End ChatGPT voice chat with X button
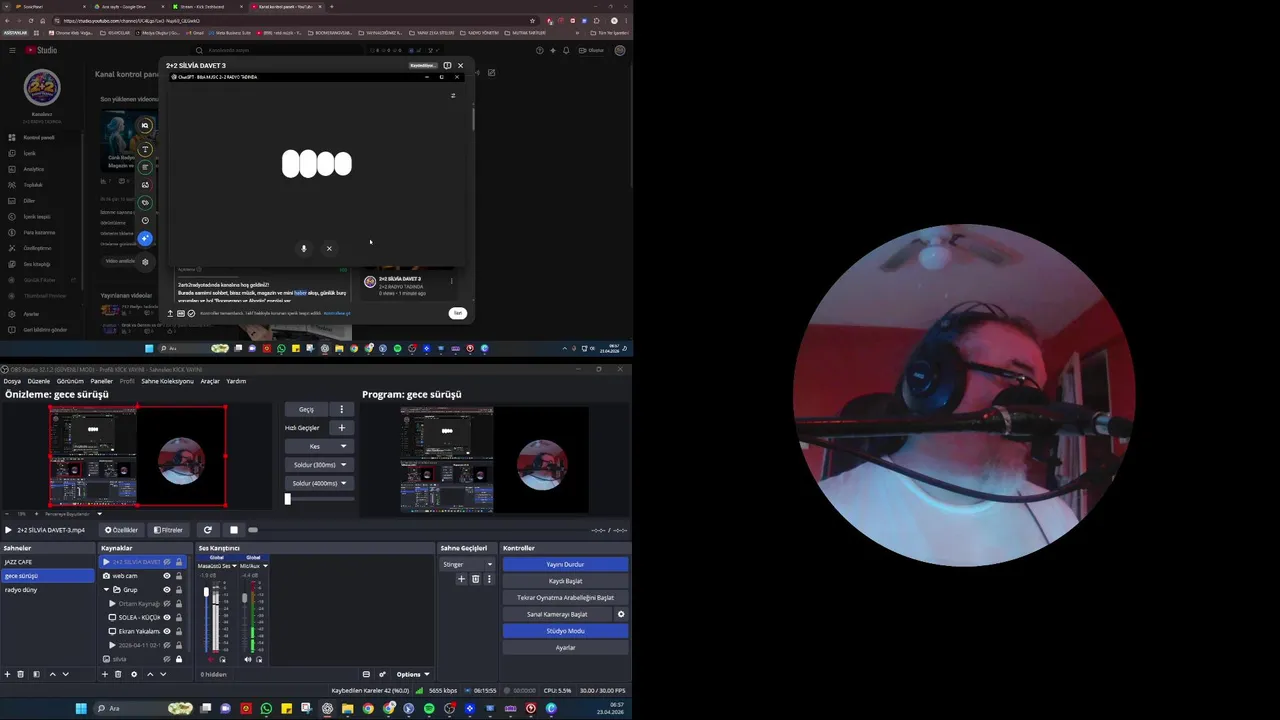Image resolution: width=1280 pixels, height=720 pixels. [x=329, y=248]
